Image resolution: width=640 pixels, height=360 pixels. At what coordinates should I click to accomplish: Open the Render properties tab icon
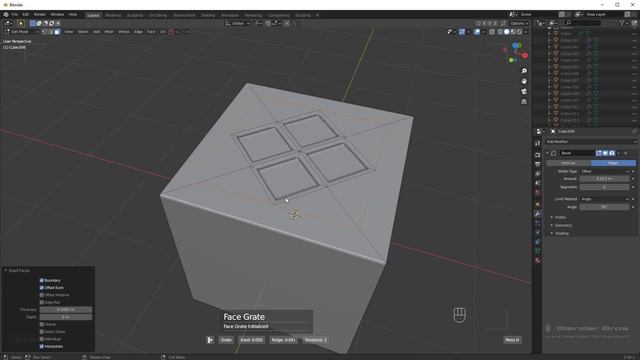tap(538, 155)
